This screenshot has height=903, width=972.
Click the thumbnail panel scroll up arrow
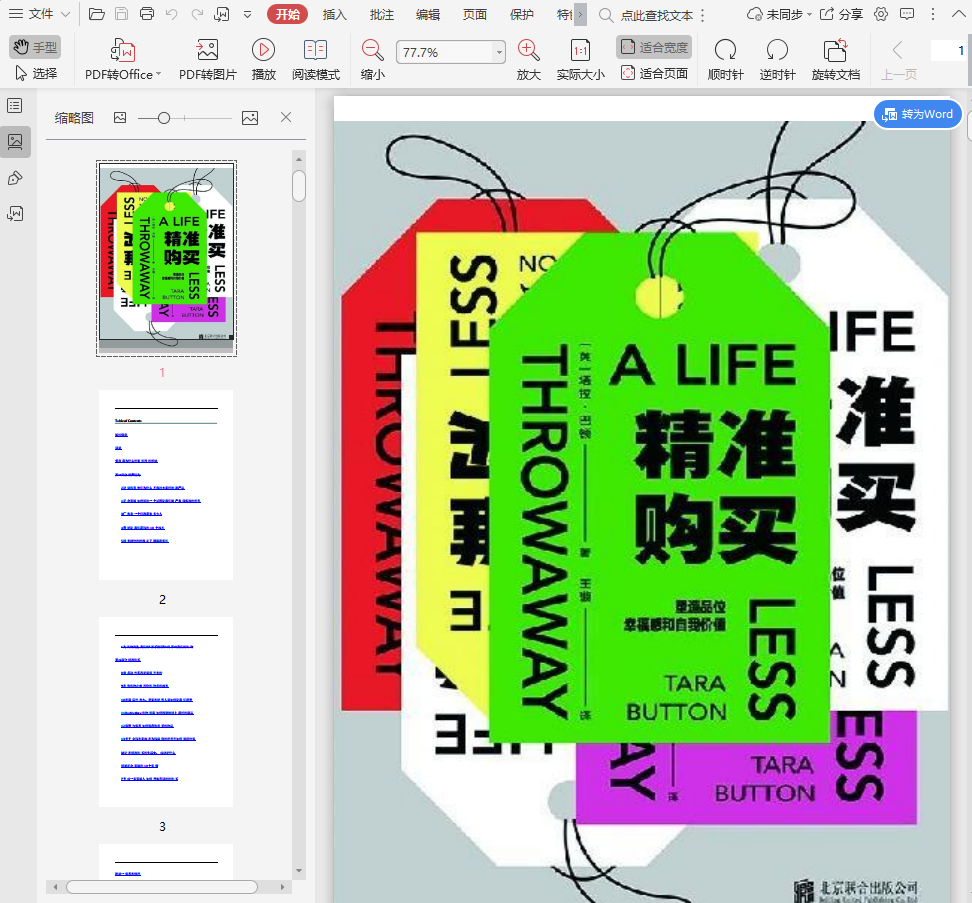(299, 159)
